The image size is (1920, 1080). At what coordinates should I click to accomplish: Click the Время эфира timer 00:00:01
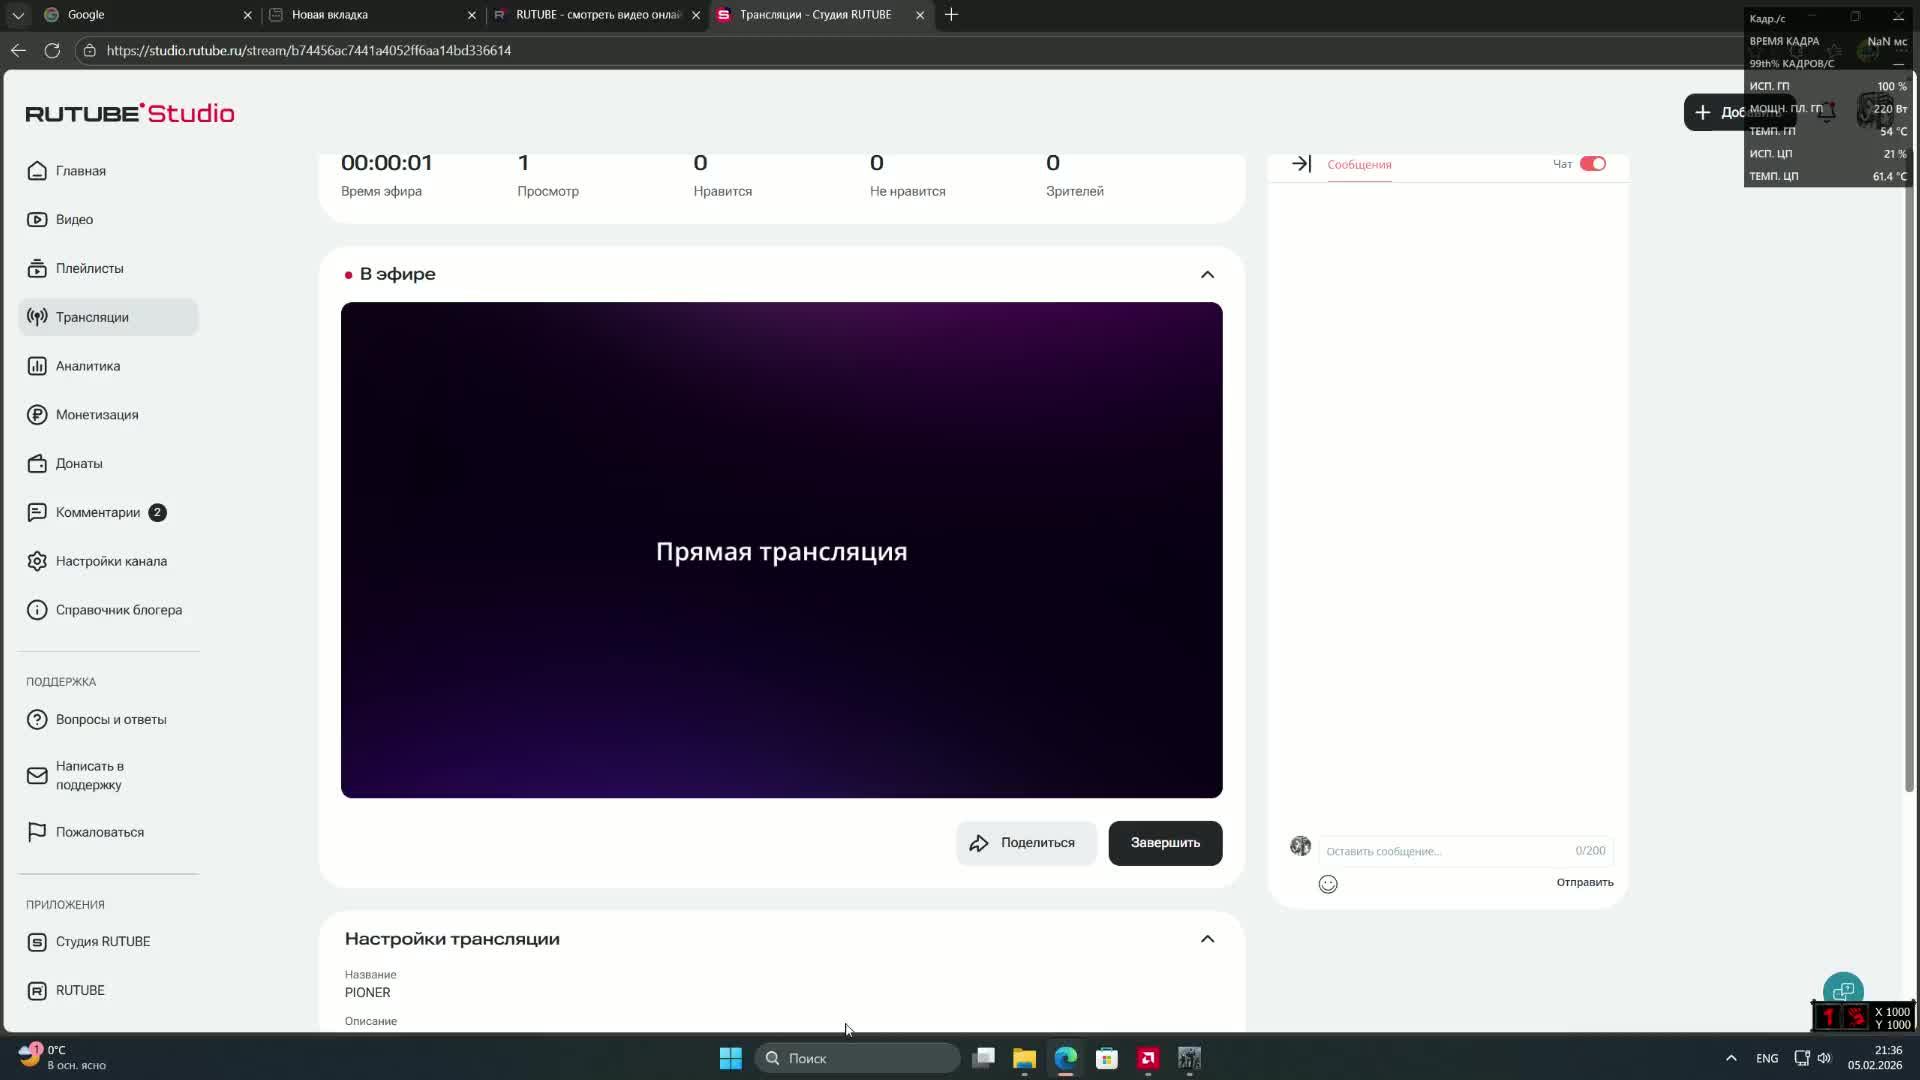point(387,163)
